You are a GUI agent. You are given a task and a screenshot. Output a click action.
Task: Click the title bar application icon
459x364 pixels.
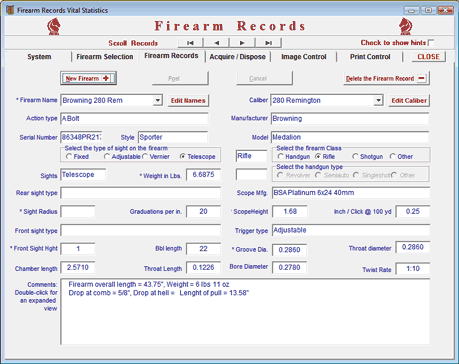[x=10, y=10]
